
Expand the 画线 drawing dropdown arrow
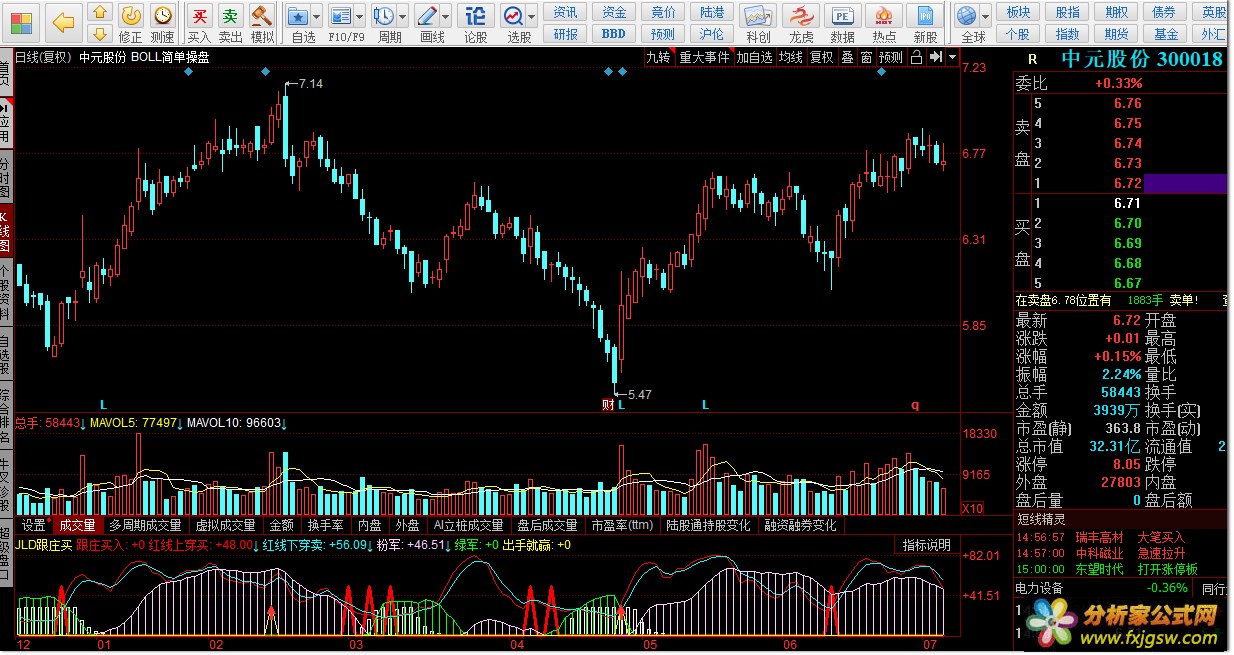(x=446, y=17)
